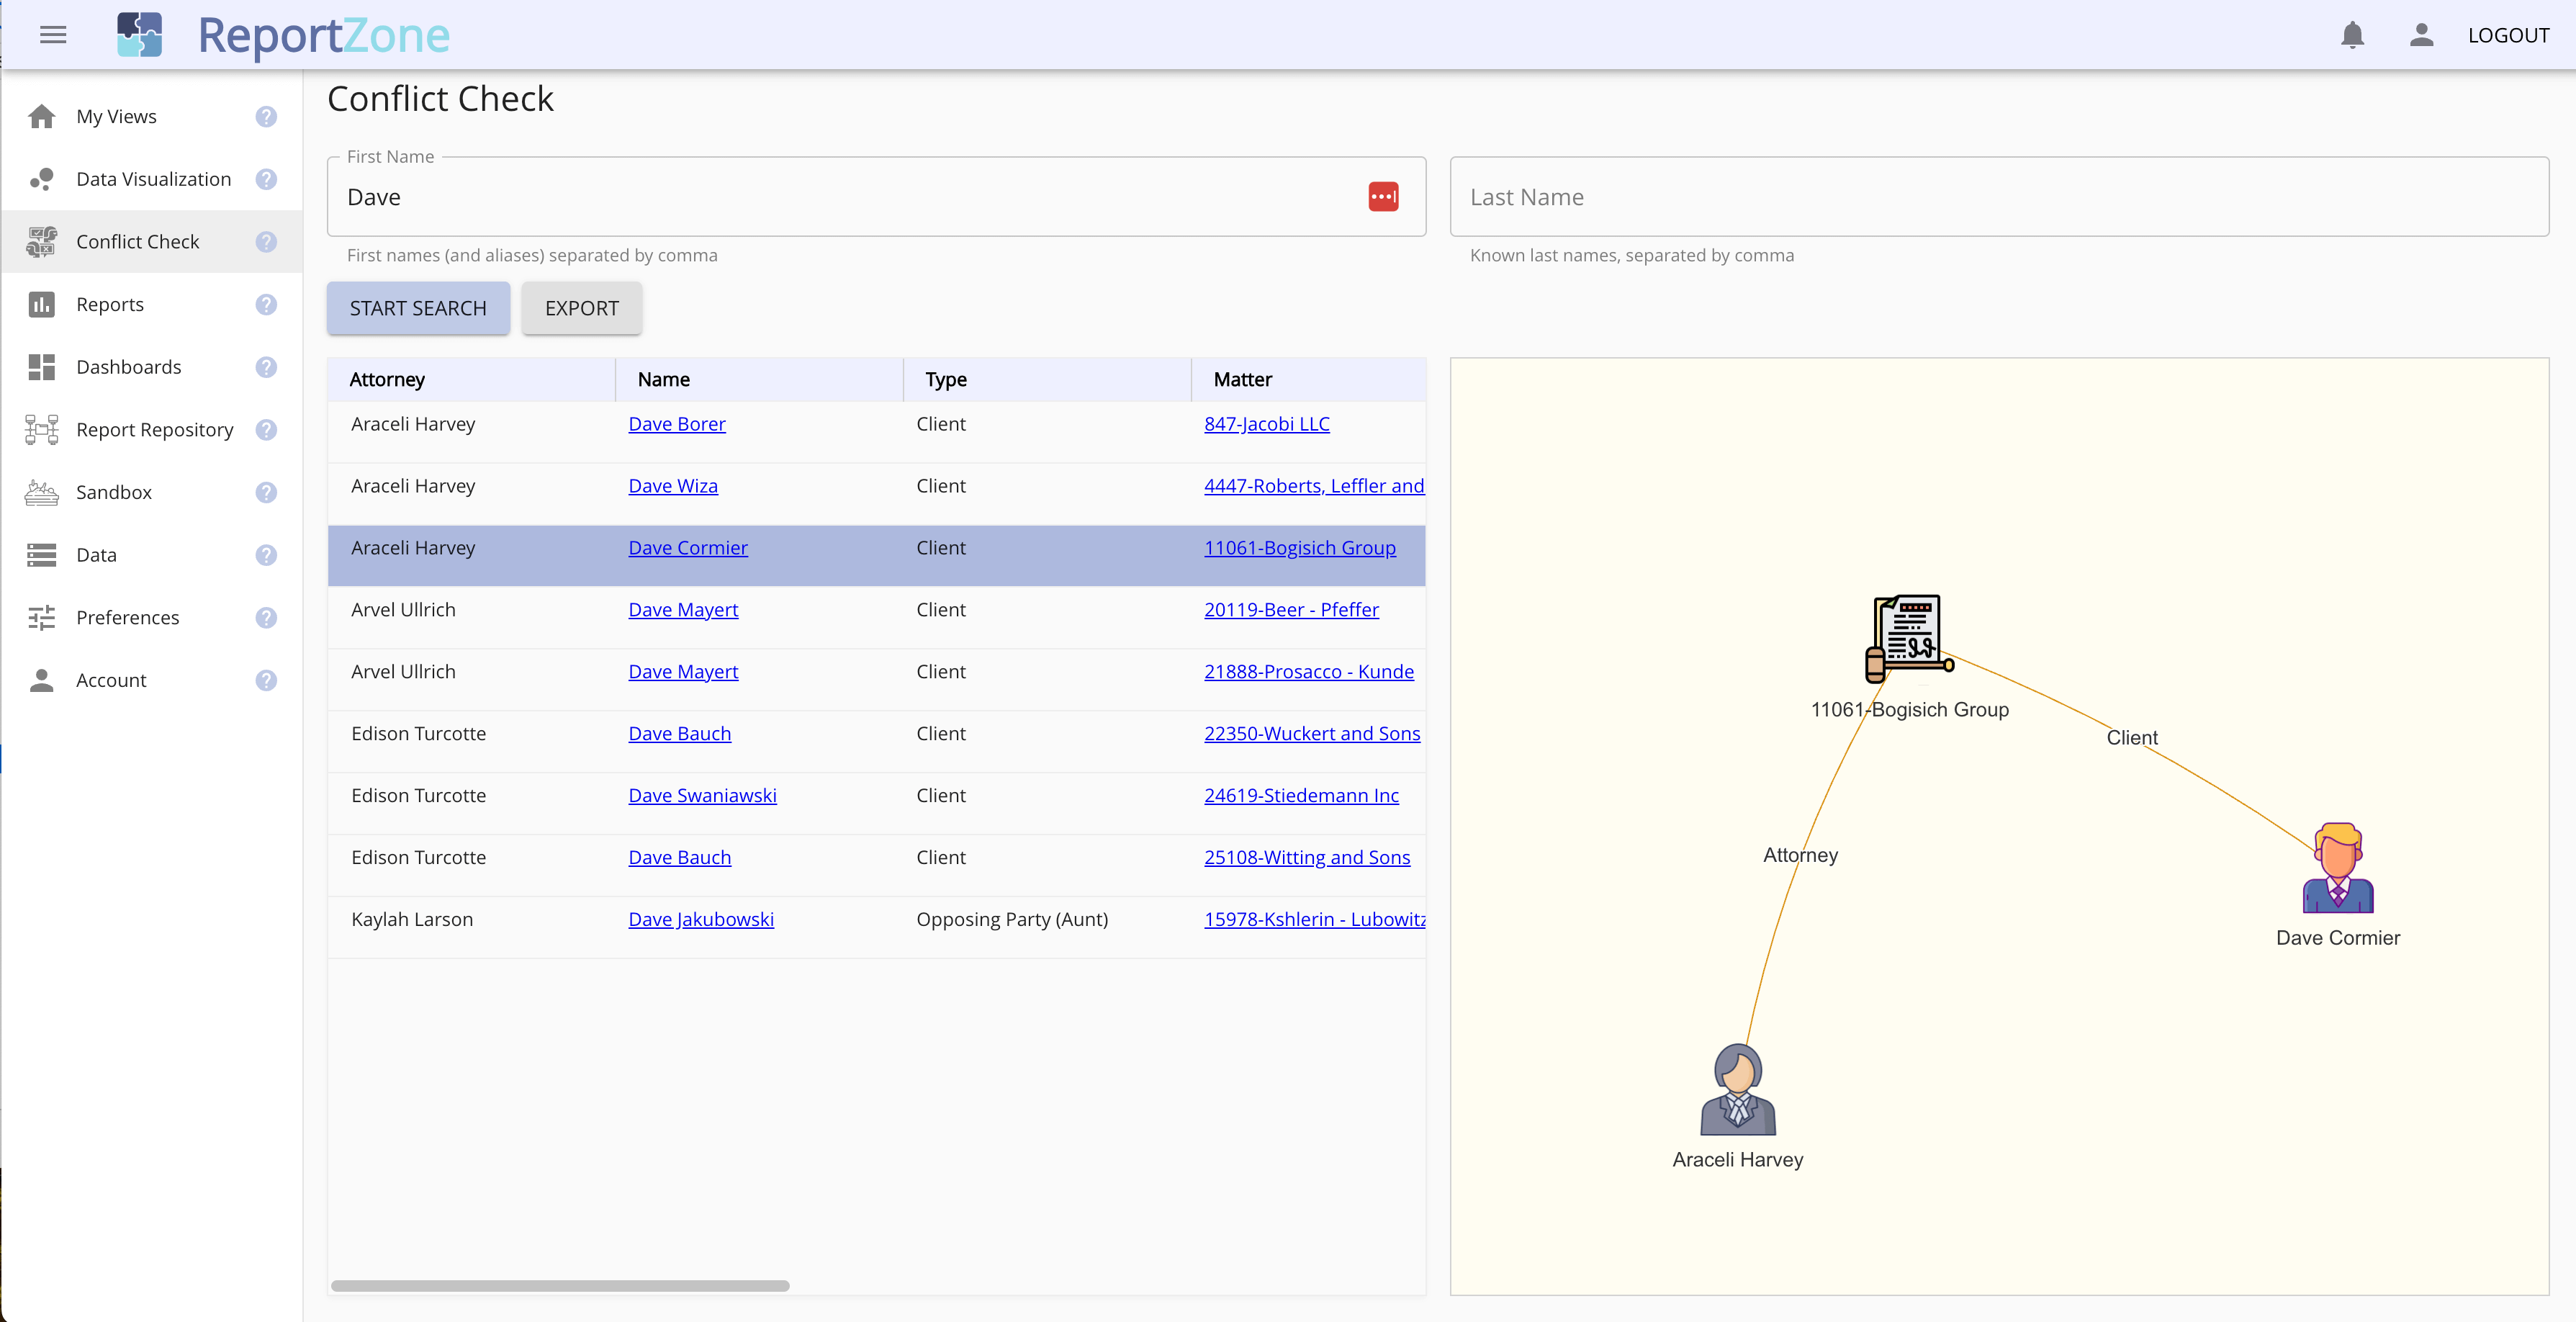Viewport: 2576px width, 1322px height.
Task: Open the user profile icon
Action: tap(2421, 35)
